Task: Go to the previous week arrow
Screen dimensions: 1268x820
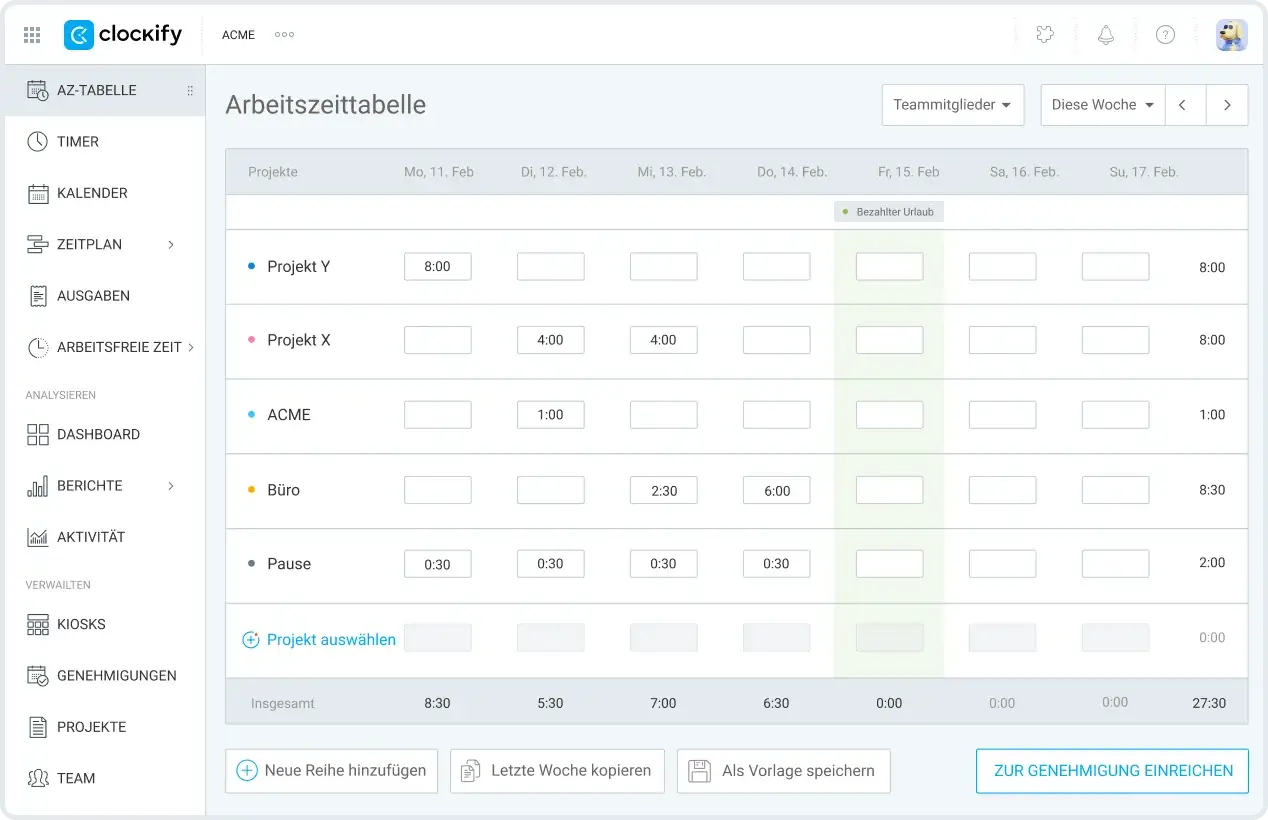Action: (x=1184, y=105)
